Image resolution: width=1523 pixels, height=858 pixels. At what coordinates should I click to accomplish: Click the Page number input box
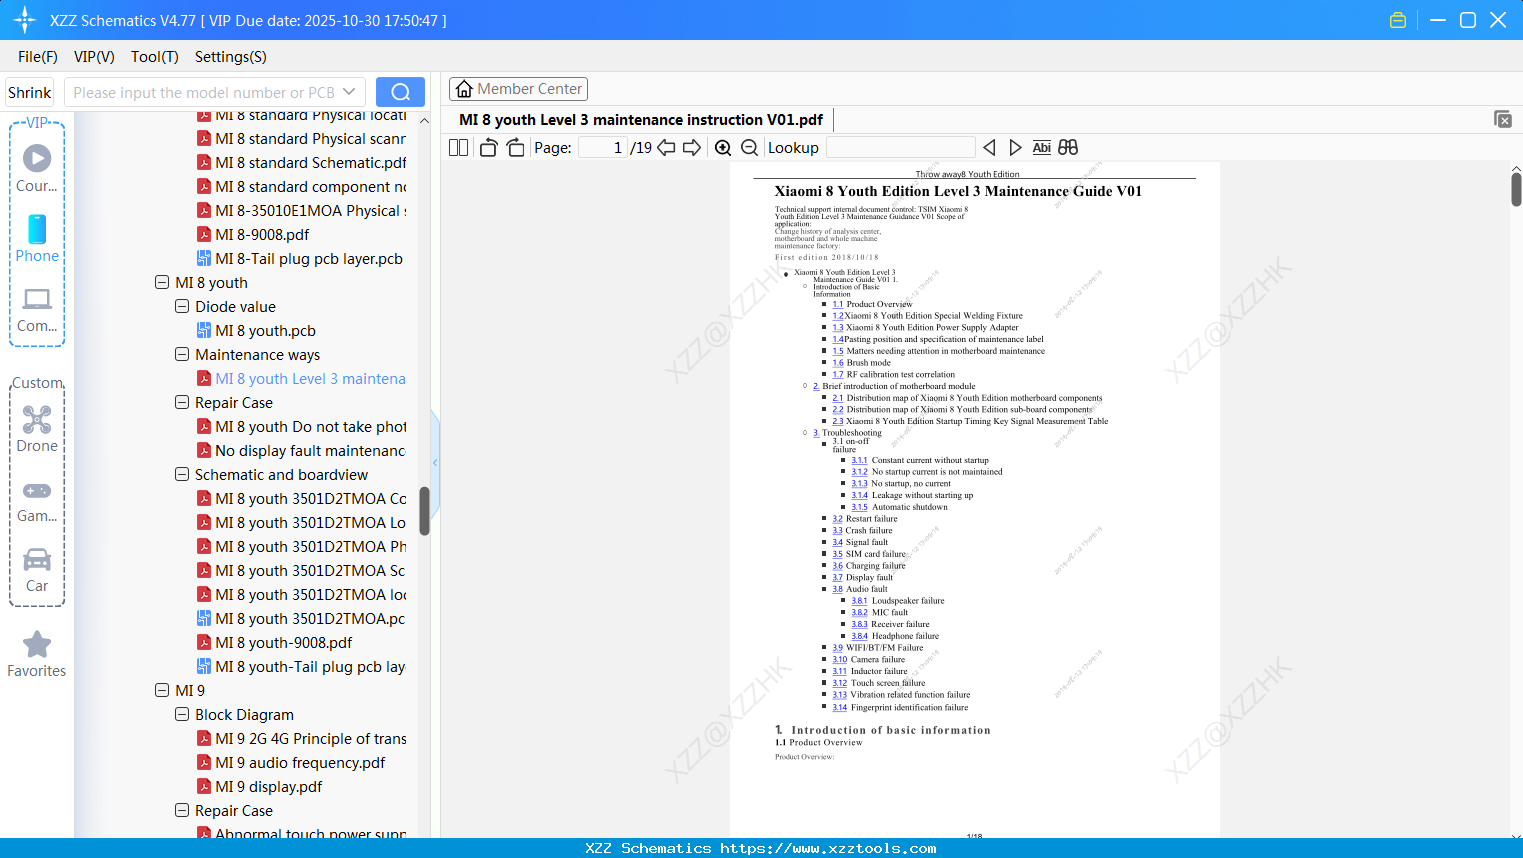603,148
